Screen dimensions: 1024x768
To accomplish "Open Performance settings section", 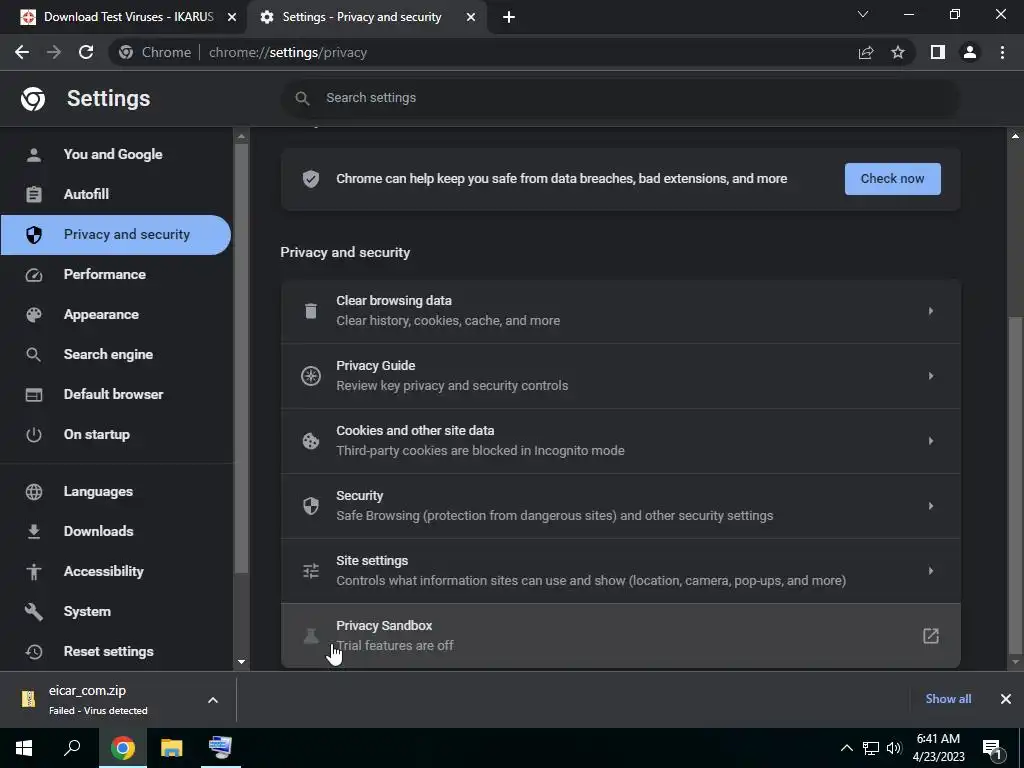I will click(x=116, y=274).
